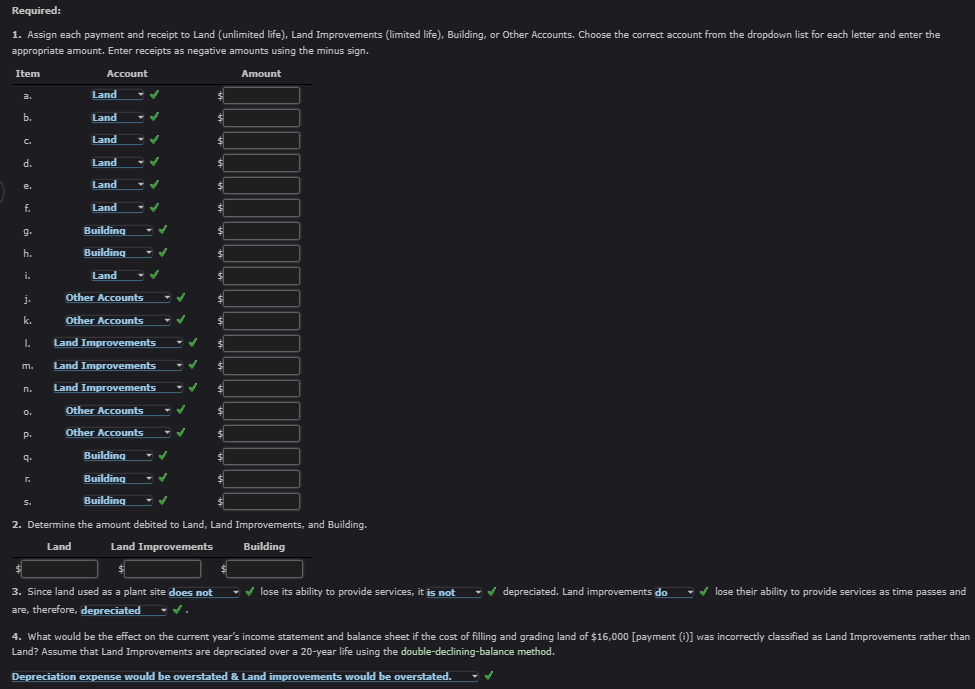Click the checkmark beside item i's Land dropdown
This screenshot has height=689, width=975.
[x=153, y=275]
